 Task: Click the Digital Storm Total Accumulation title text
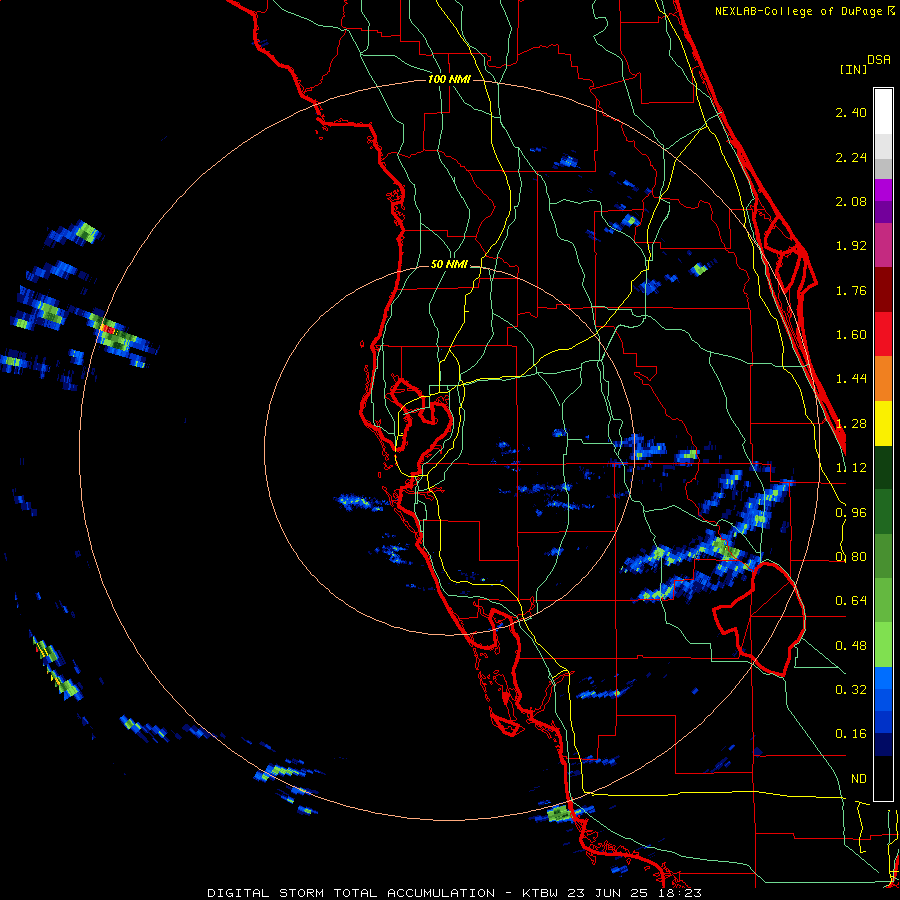point(351,893)
